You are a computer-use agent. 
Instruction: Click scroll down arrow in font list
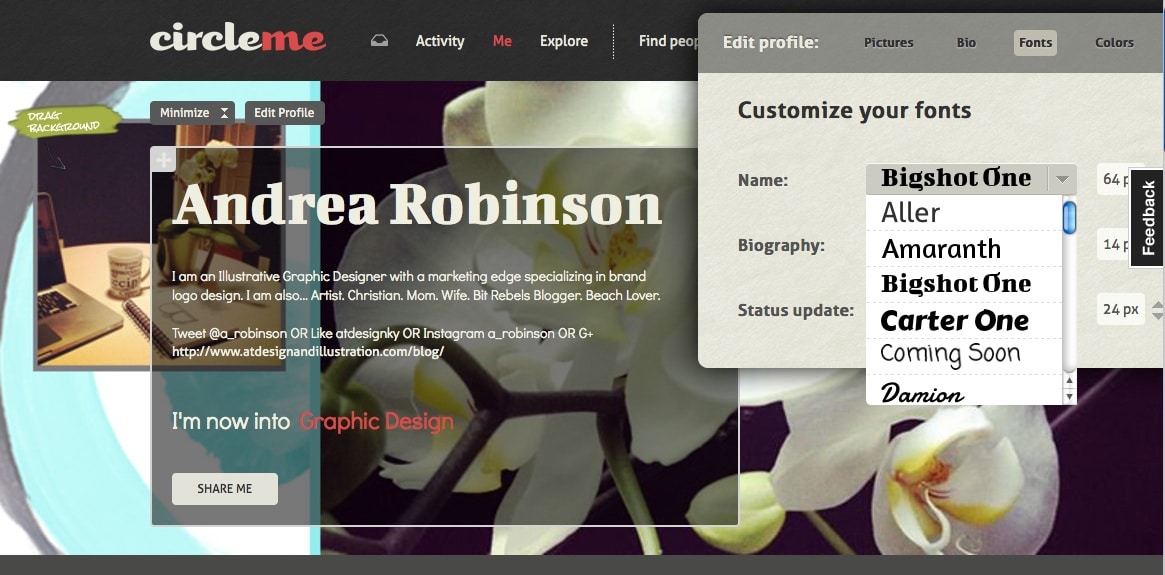click(1069, 397)
